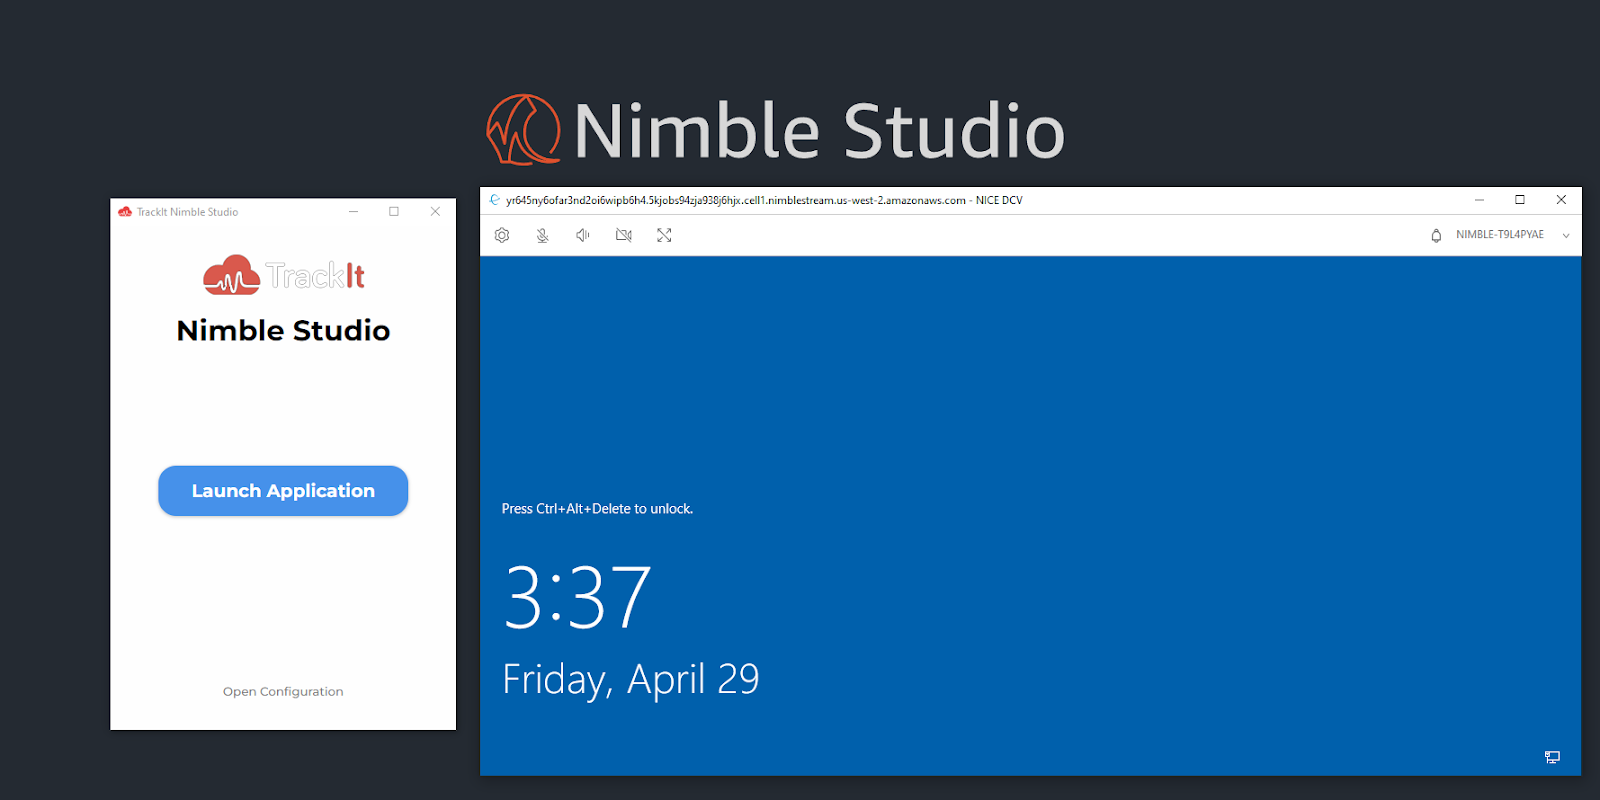Screen dimensions: 1600x800
Task: Click the TrackIt cloud logo
Action: [231, 275]
